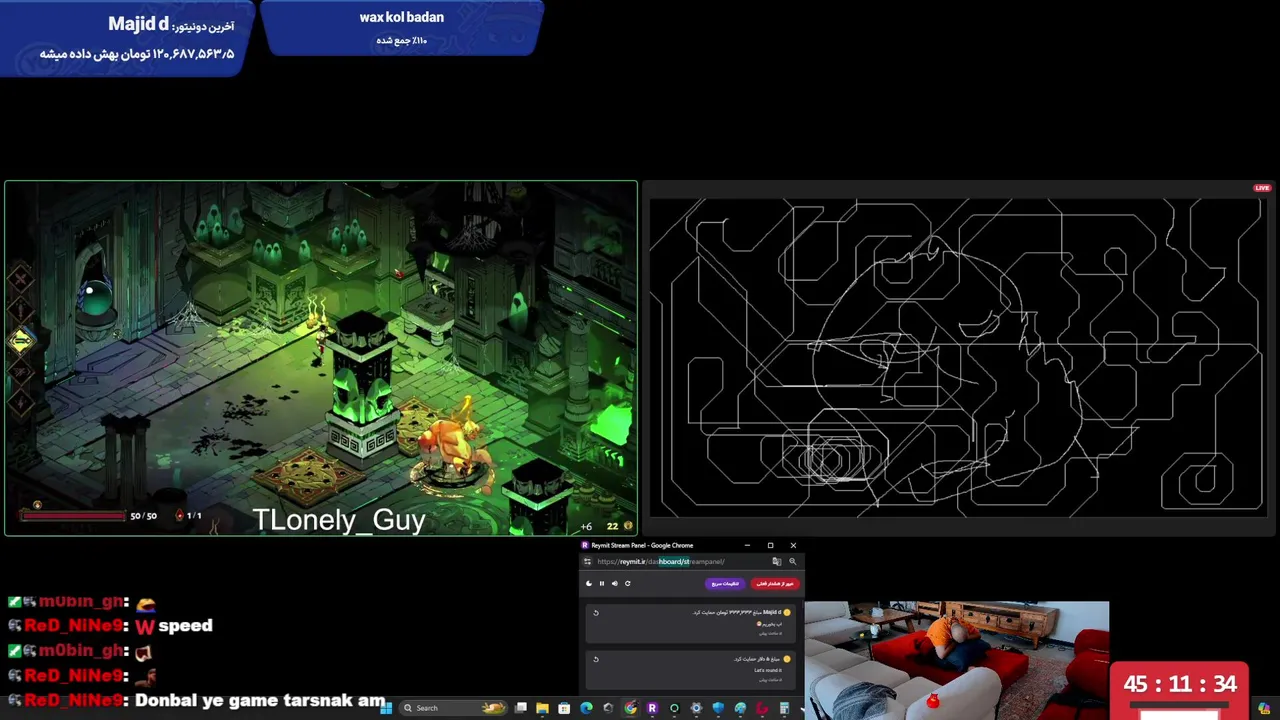Mute sound with speaker icon in Reymit panel
The width and height of the screenshot is (1280, 720).
tap(614, 583)
